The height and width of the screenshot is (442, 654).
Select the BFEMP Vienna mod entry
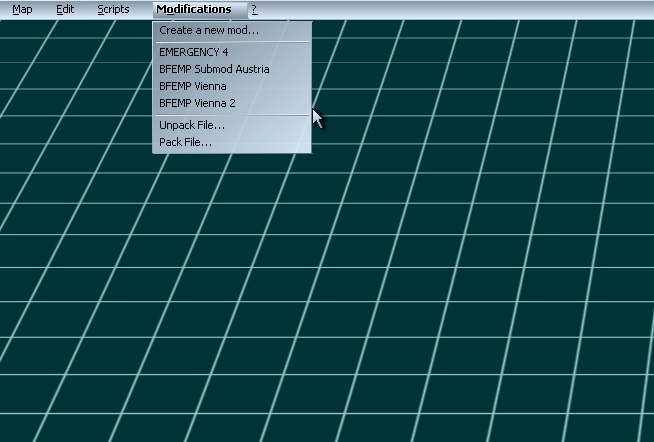pyautogui.click(x=193, y=86)
